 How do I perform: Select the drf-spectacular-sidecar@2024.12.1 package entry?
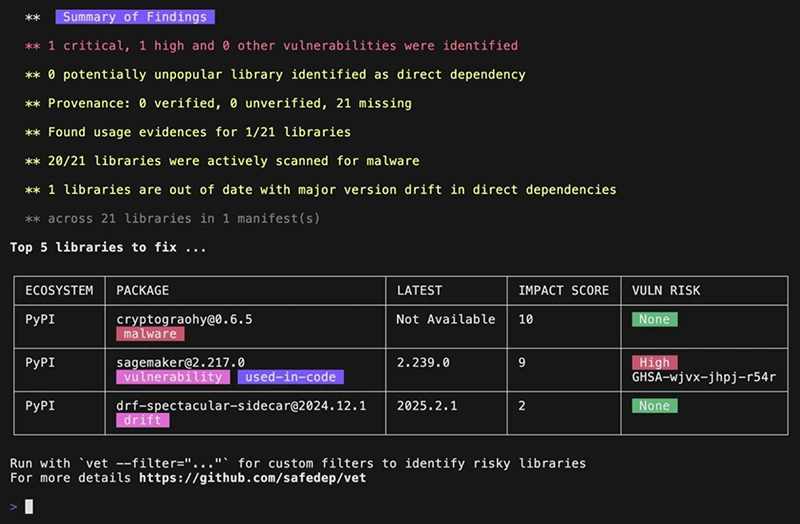pyautogui.click(x=241, y=406)
